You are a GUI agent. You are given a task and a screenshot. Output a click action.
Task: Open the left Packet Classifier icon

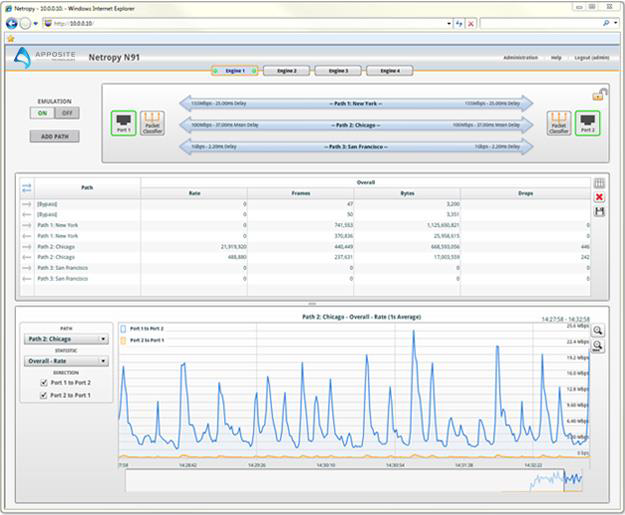point(152,122)
